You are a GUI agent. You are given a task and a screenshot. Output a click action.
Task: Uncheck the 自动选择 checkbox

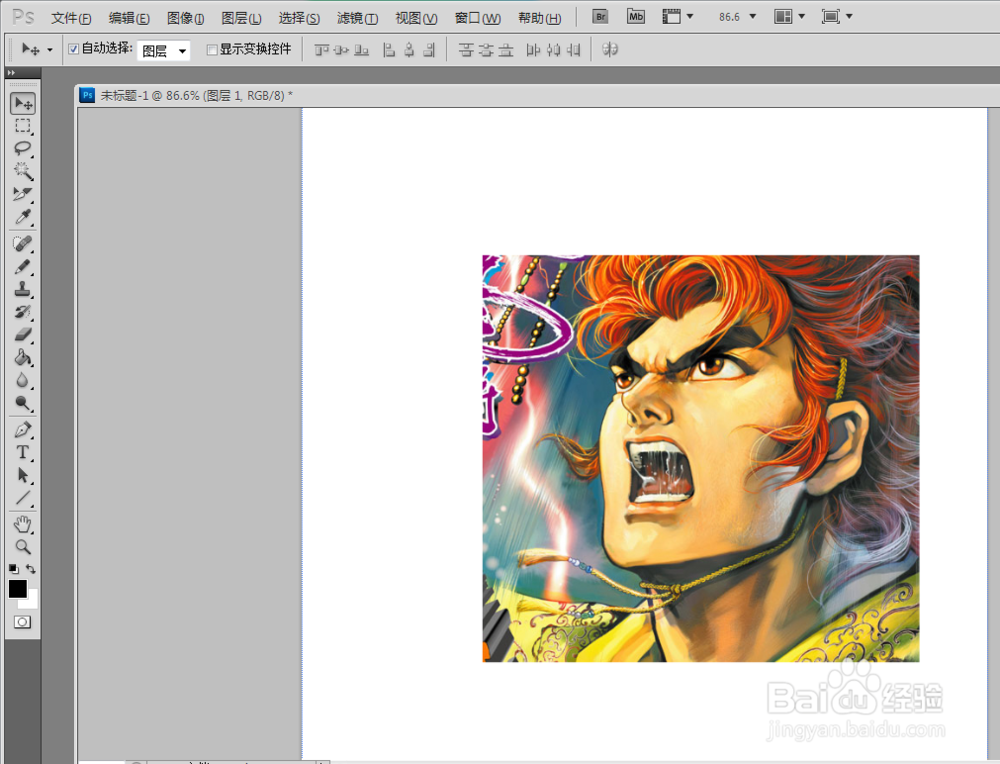[x=73, y=49]
